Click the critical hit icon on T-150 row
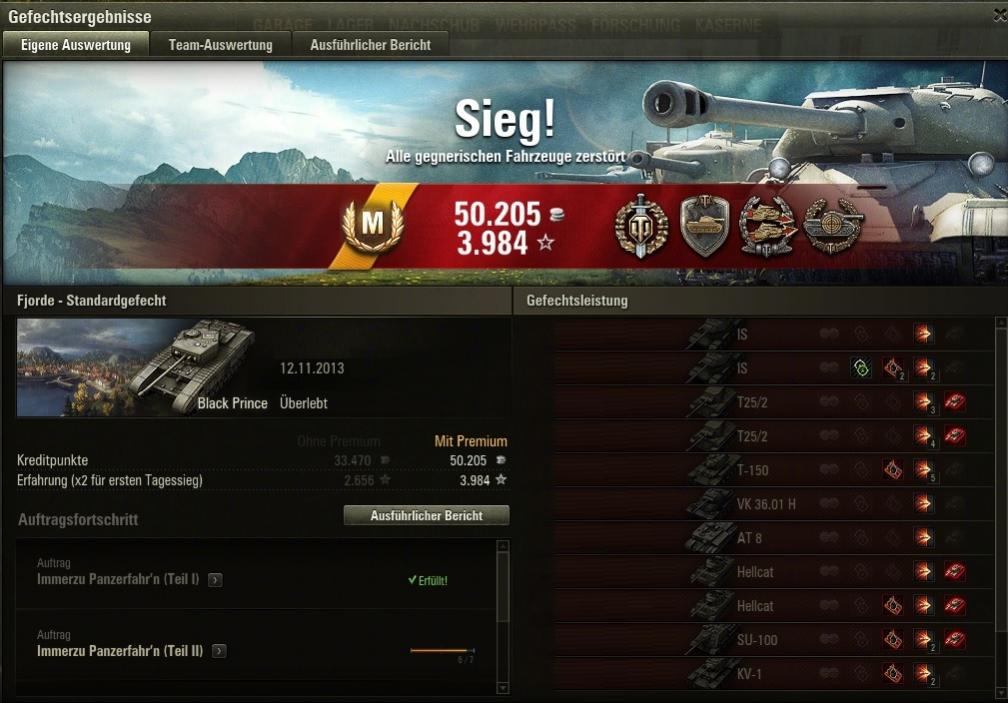 (x=892, y=470)
